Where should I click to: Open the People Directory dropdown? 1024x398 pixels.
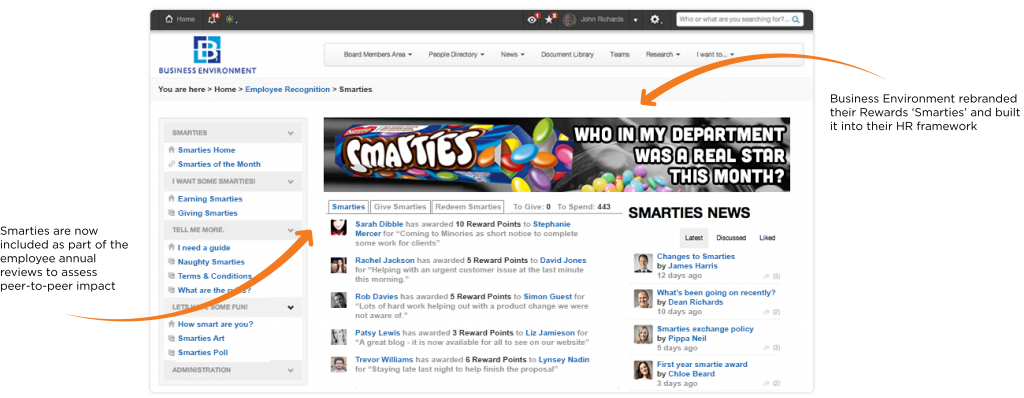click(456, 55)
